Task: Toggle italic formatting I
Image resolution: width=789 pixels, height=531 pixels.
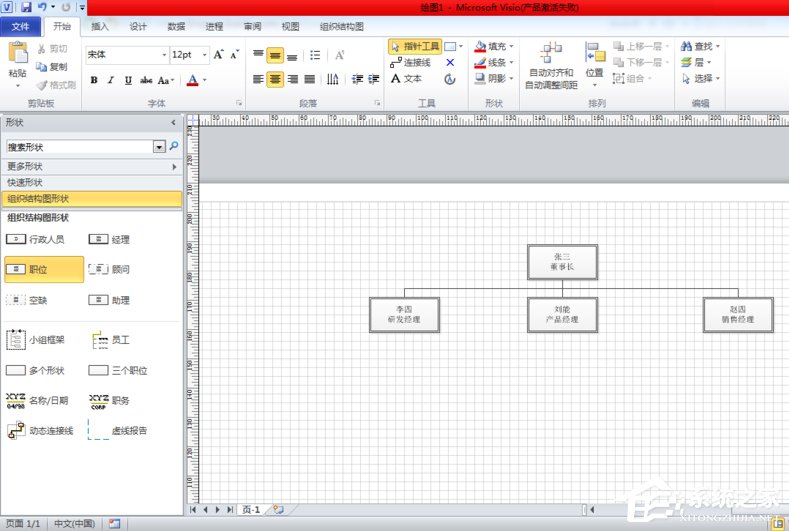Action: coord(111,80)
